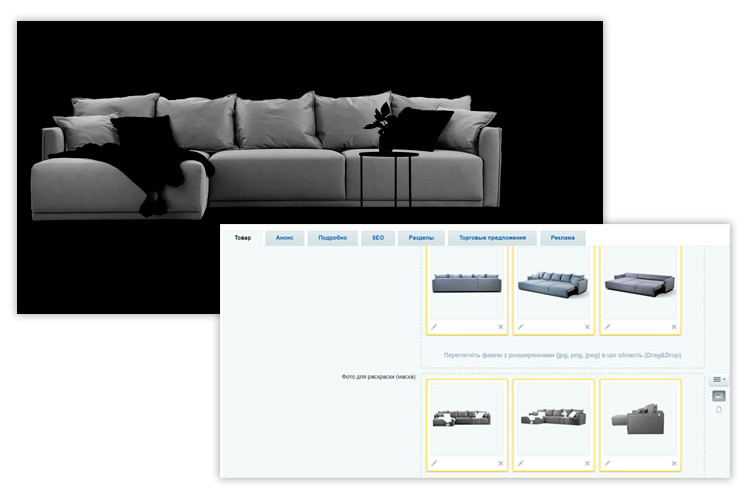Click pencil icon under the side-view mask photo
750x500 pixels.
click(x=606, y=462)
